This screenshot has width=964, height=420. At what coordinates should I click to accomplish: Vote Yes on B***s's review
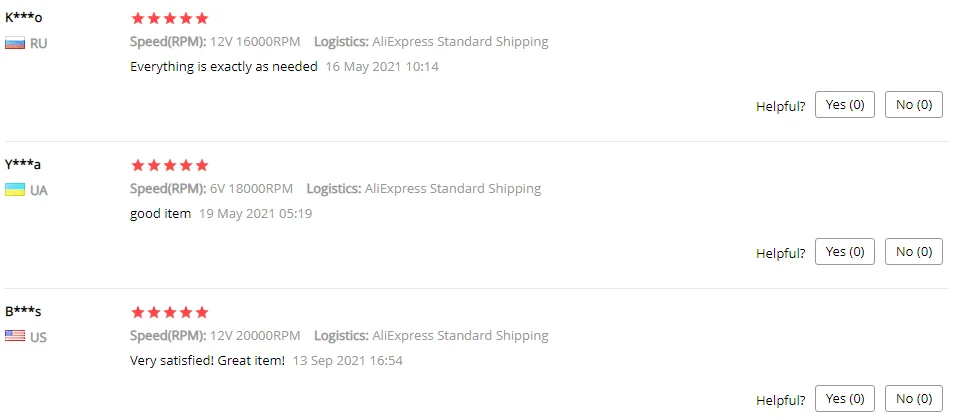pos(845,399)
